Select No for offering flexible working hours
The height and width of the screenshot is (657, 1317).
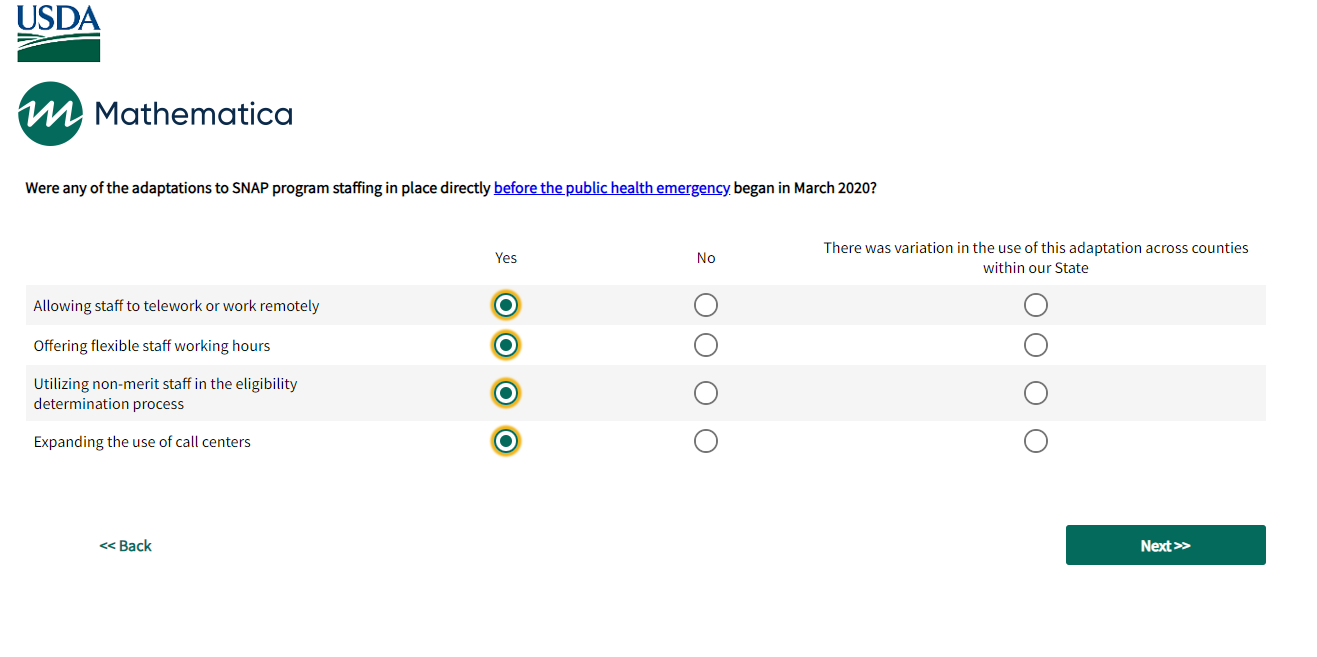[706, 345]
